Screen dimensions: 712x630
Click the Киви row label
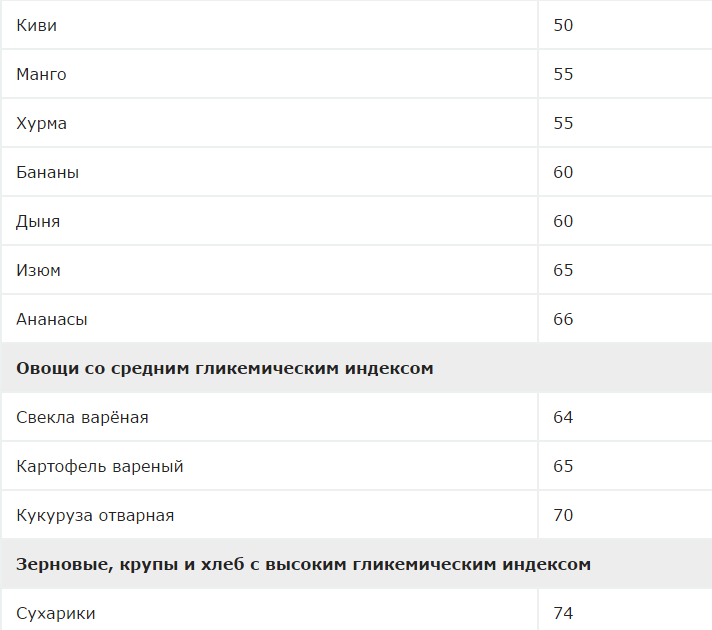click(37, 25)
